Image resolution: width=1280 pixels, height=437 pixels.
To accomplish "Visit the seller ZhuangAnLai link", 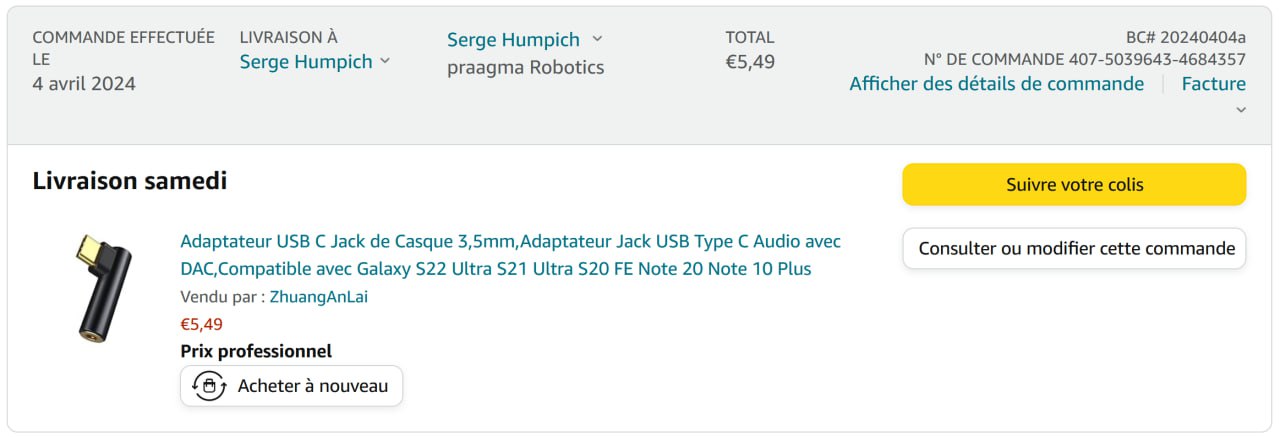I will point(319,297).
